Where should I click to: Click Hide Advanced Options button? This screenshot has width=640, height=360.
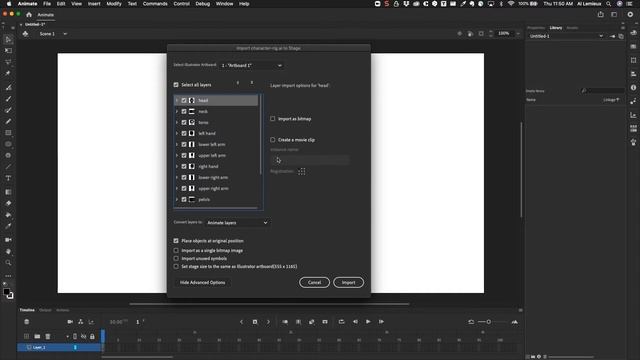click(202, 282)
